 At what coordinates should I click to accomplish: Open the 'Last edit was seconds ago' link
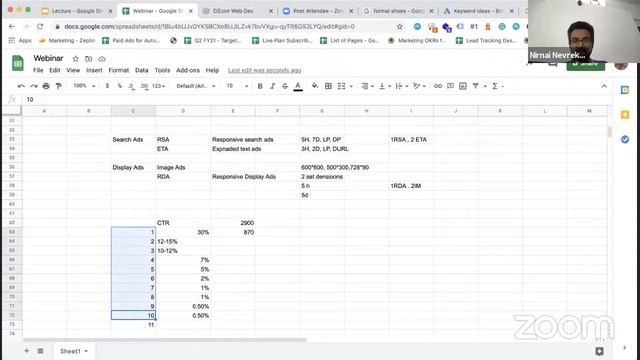264,70
